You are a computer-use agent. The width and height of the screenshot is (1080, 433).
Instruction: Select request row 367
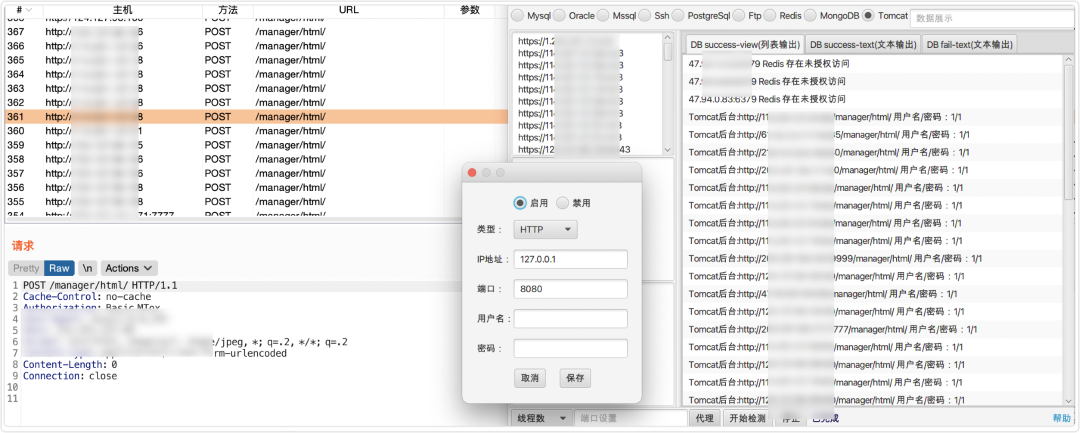pyautogui.click(x=255, y=32)
